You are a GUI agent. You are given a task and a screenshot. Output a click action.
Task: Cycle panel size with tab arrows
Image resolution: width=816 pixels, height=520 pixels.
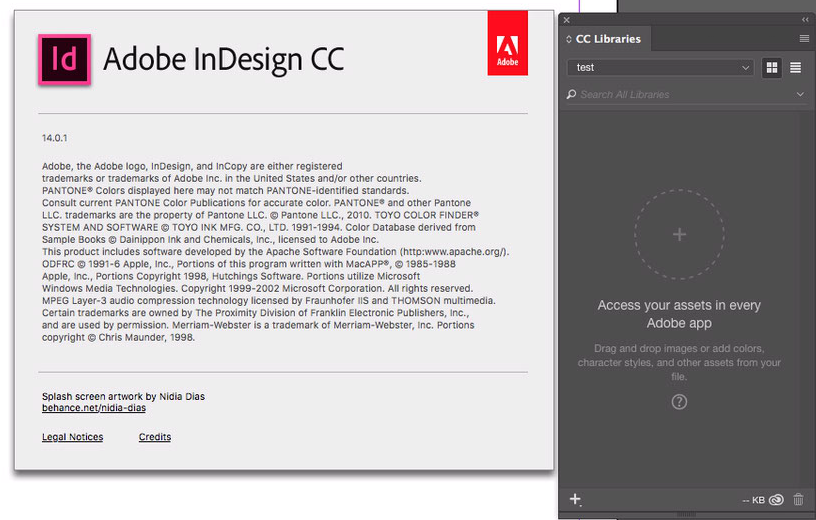tap(568, 39)
